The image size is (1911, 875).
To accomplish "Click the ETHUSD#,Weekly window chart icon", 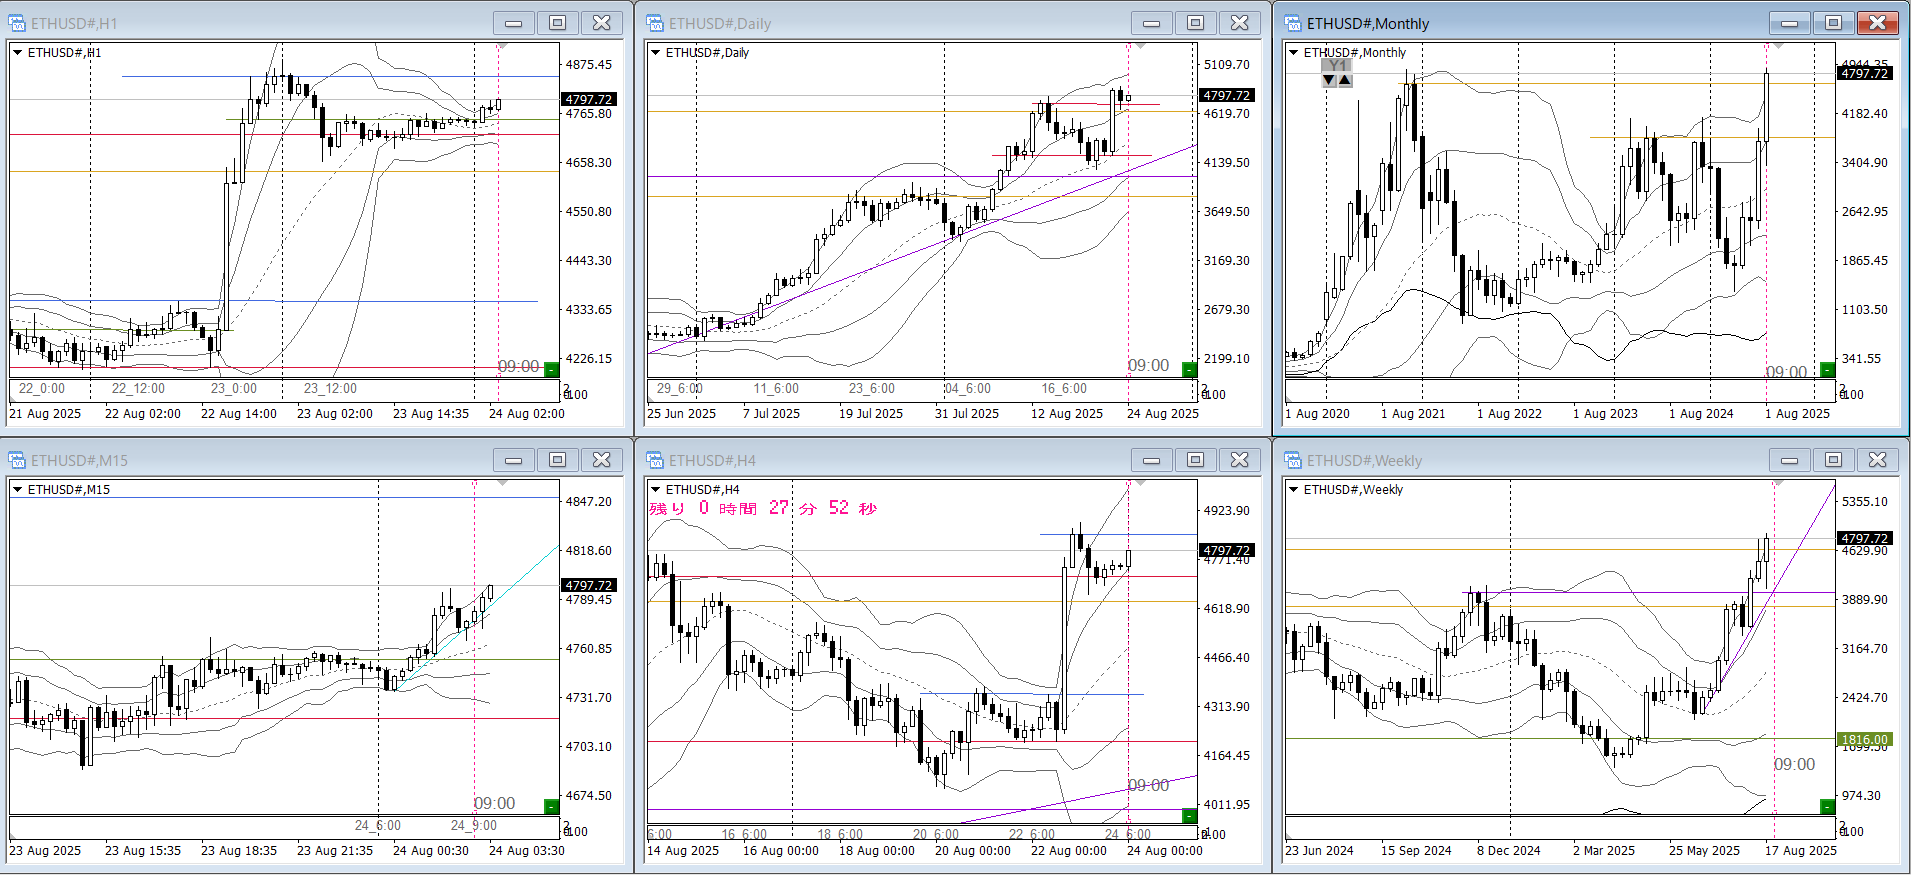I will [x=1293, y=460].
